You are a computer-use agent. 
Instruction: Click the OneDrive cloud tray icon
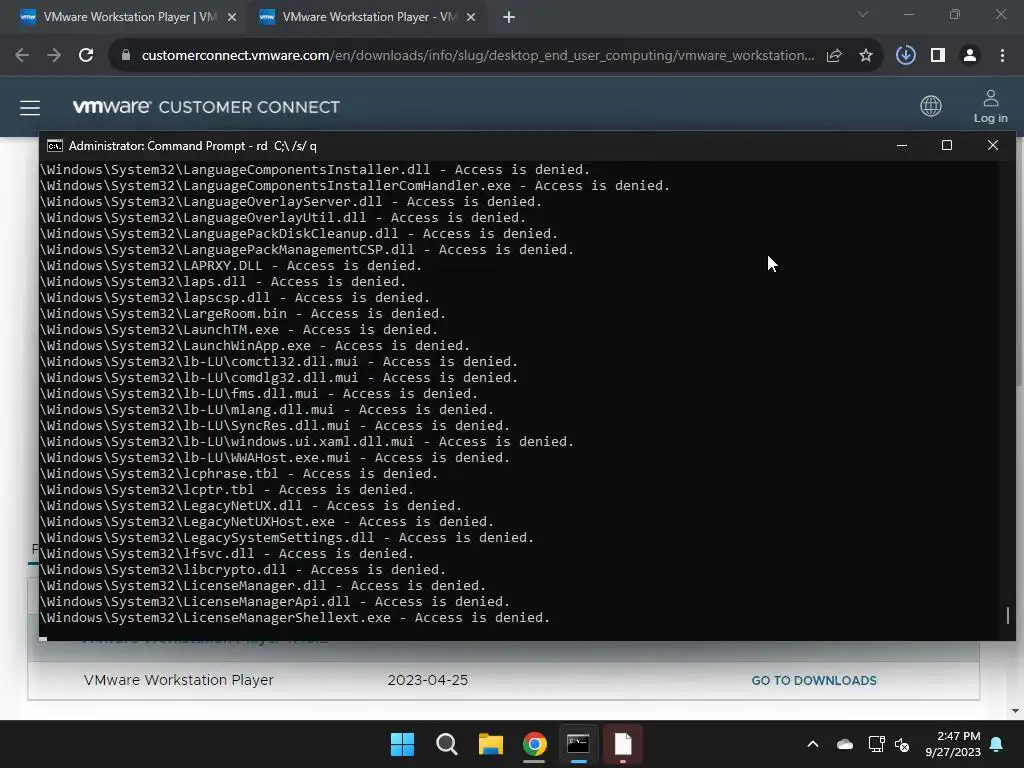point(845,744)
